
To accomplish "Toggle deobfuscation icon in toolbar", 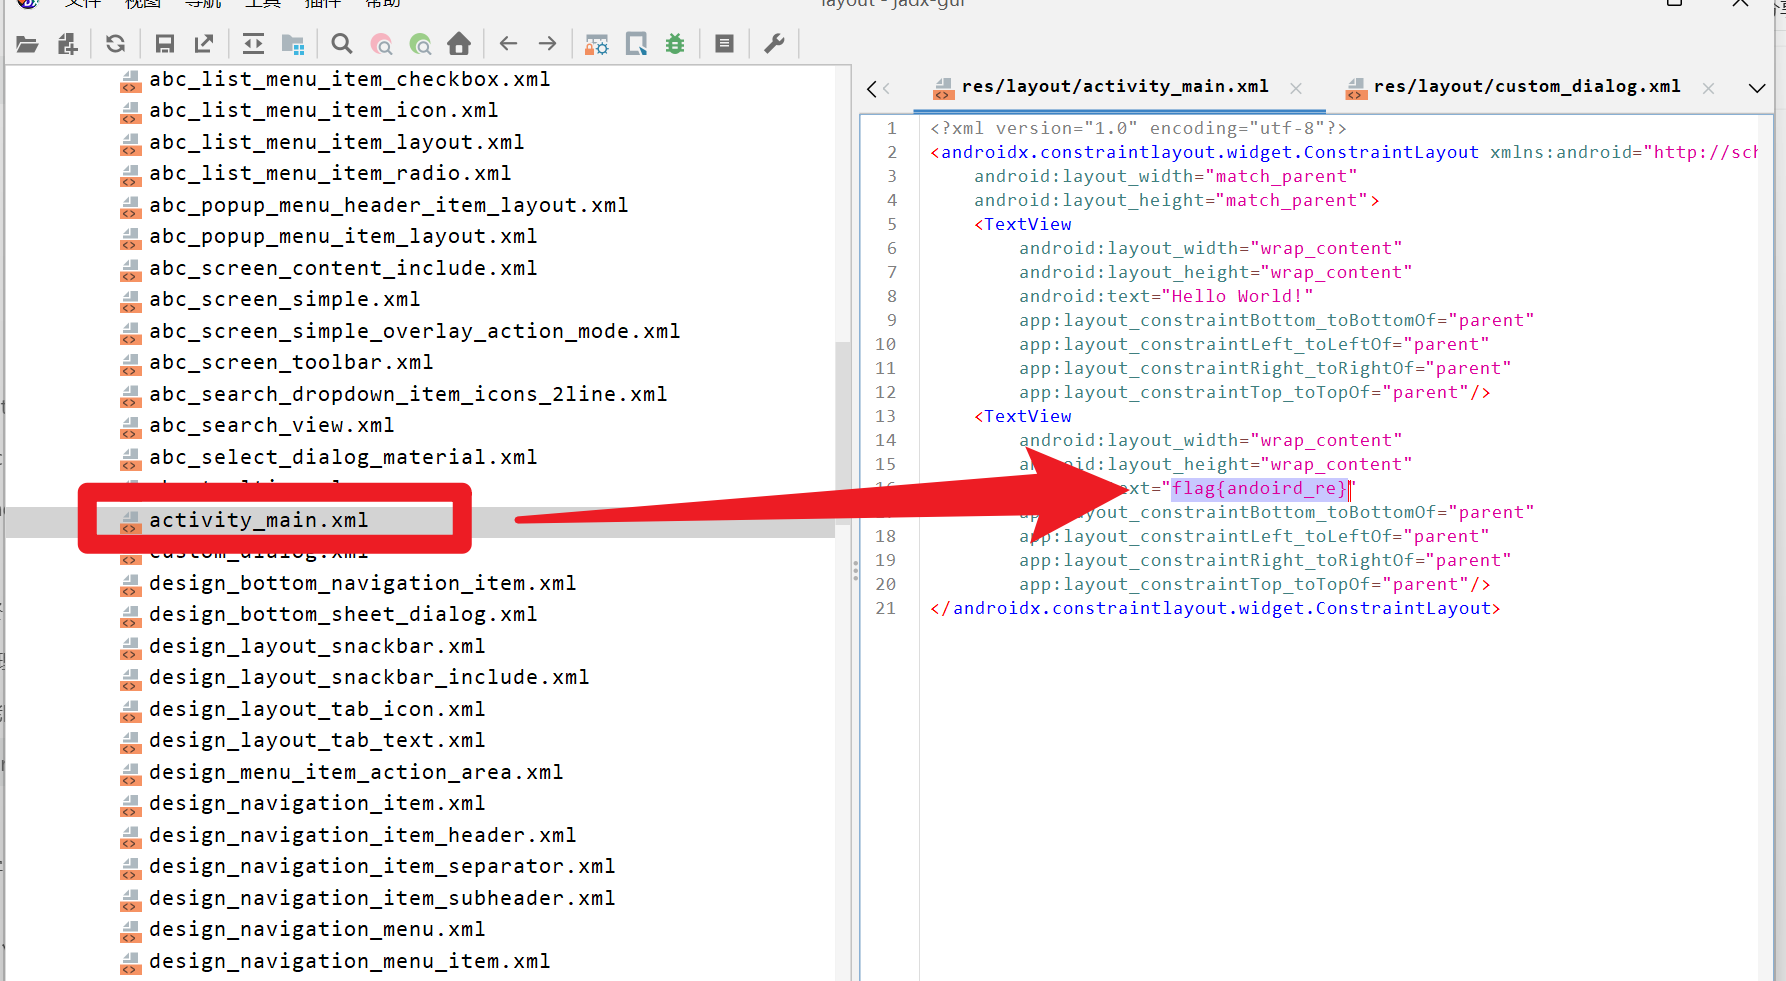I will click(x=597, y=44).
